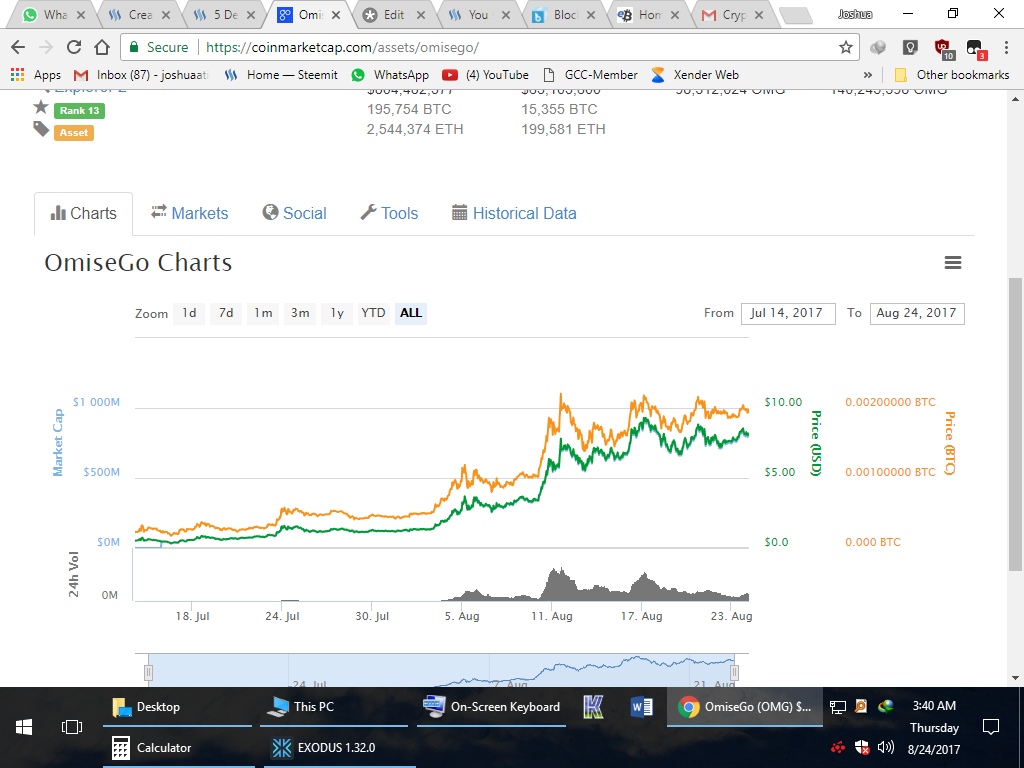The image size is (1024, 768).
Task: Open On-Screen Keyboard from the taskbar
Action: click(491, 707)
